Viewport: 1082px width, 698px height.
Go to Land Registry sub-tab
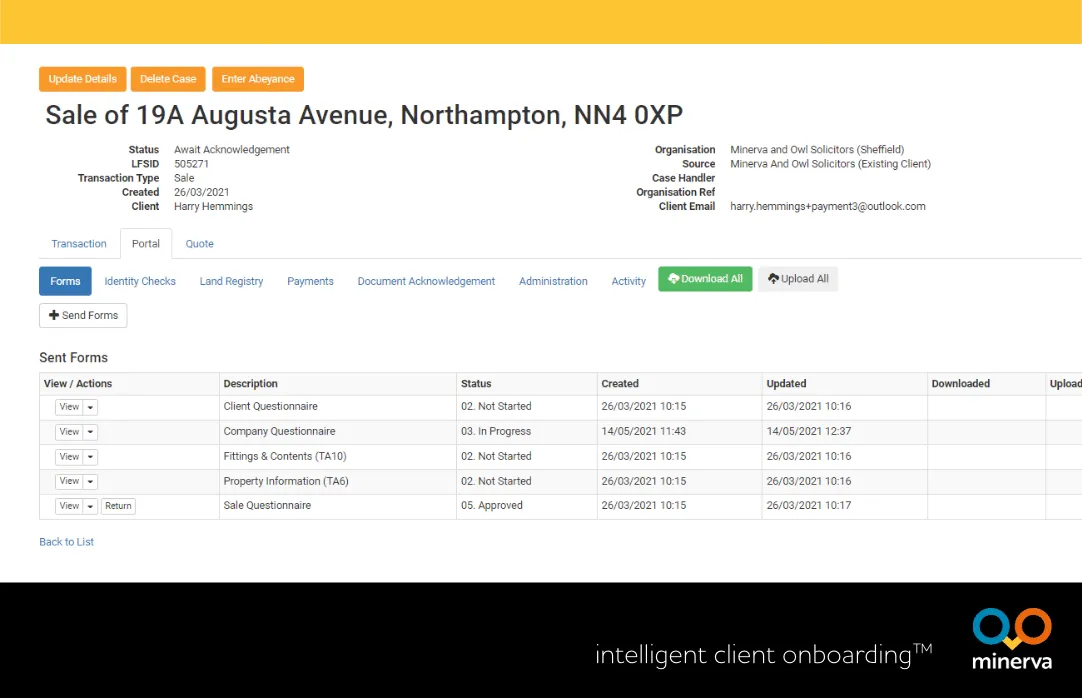click(231, 281)
